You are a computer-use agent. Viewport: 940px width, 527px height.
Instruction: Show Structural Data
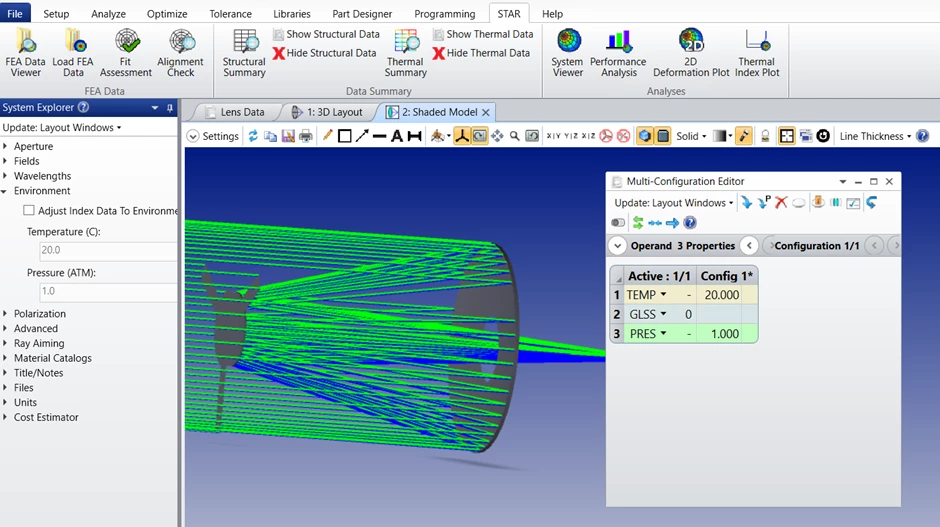coord(326,34)
